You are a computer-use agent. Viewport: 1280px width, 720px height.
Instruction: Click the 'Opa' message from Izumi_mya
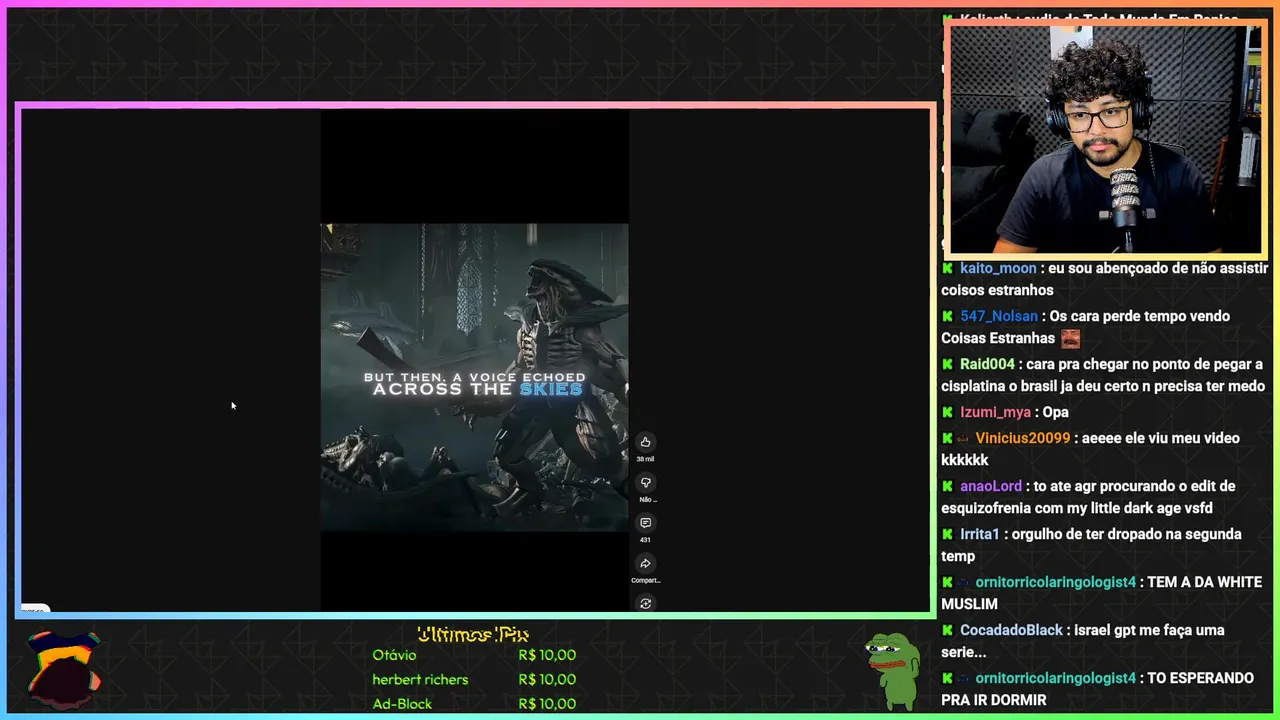click(1055, 412)
